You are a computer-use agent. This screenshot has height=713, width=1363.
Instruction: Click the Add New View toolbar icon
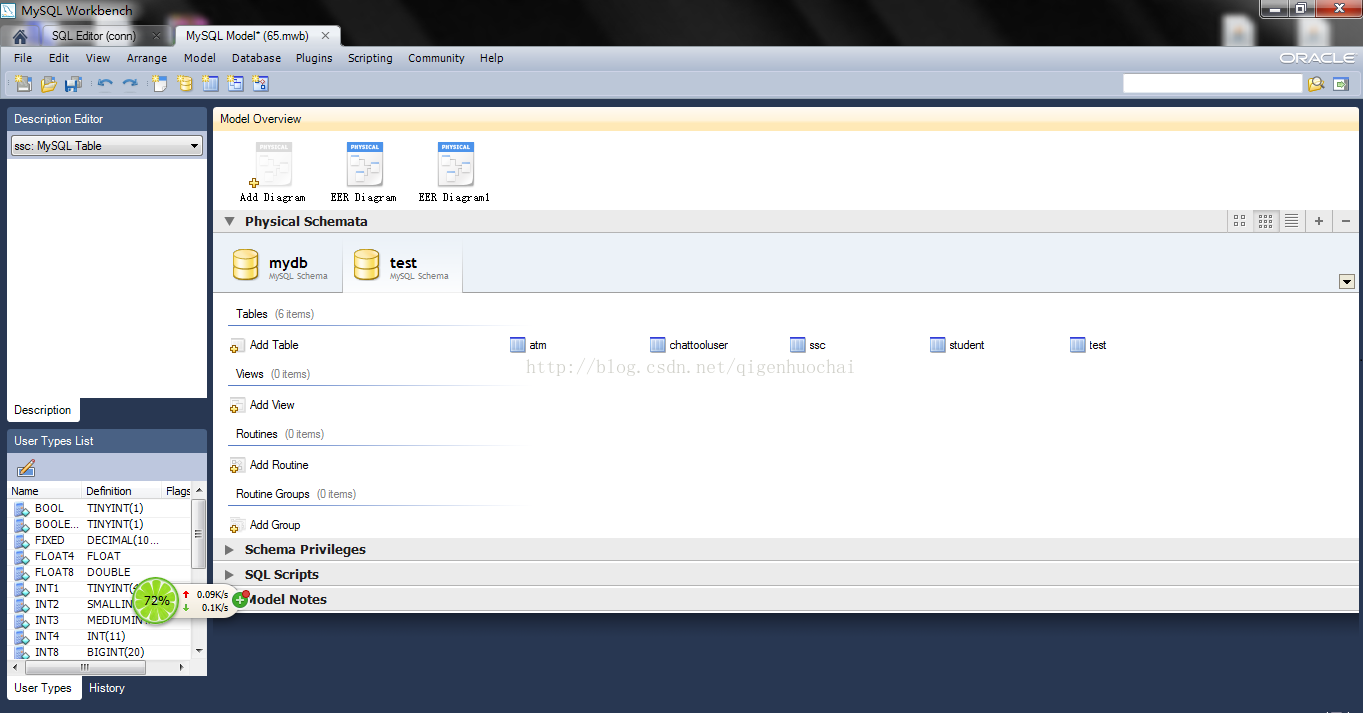tap(235, 84)
